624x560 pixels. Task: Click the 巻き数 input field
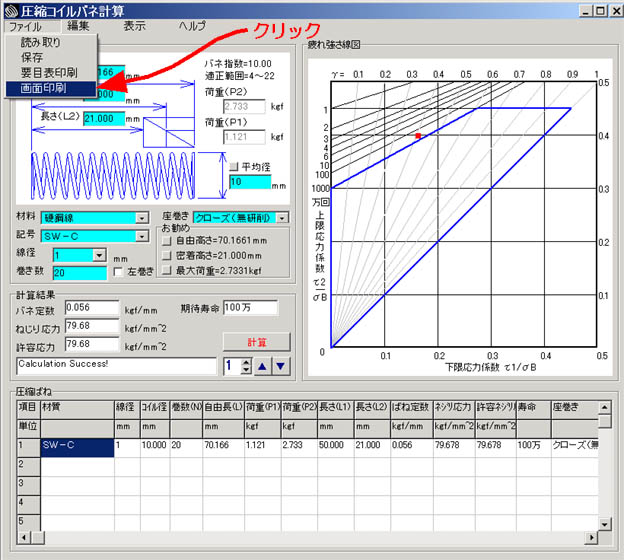(78, 272)
